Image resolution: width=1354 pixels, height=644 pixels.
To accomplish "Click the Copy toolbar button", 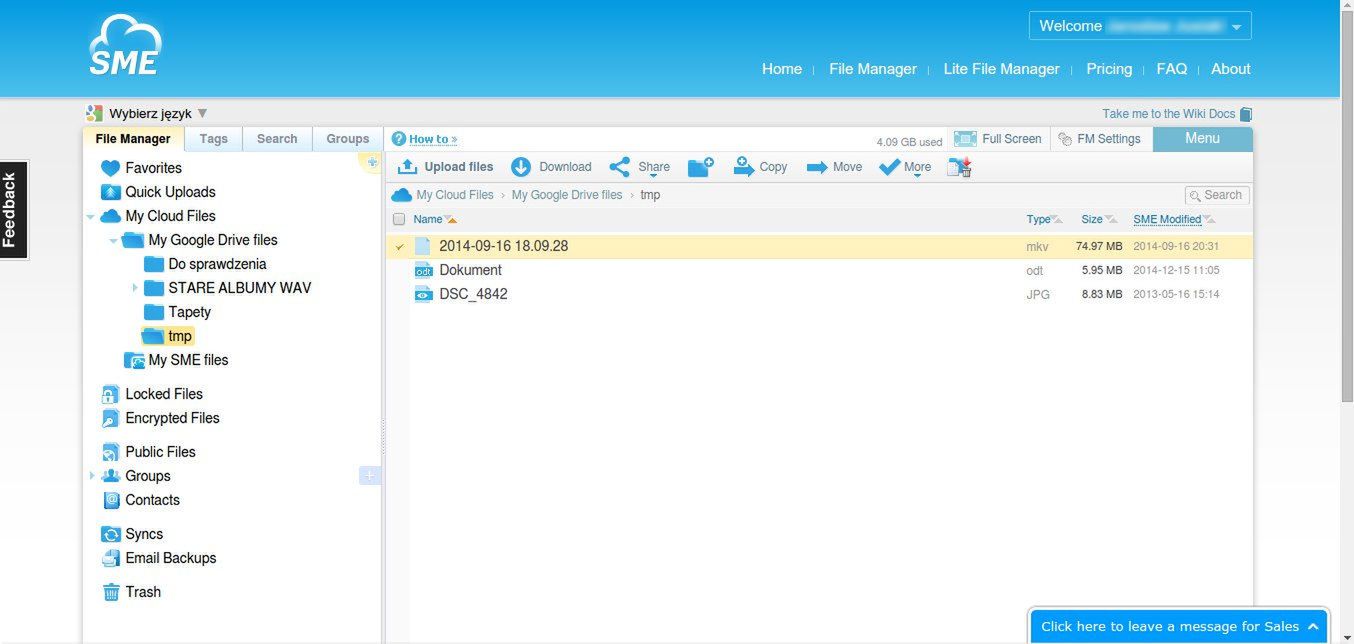I will (760, 167).
